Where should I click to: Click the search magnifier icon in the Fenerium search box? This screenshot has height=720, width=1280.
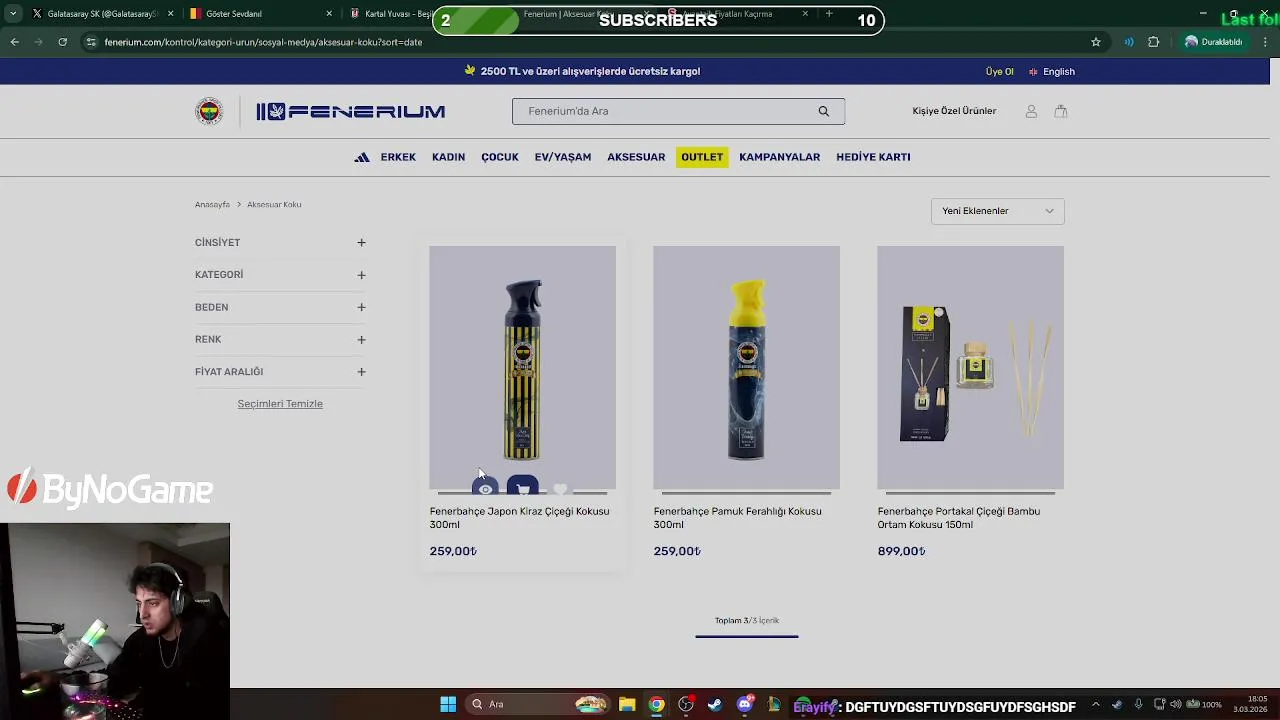click(x=824, y=111)
